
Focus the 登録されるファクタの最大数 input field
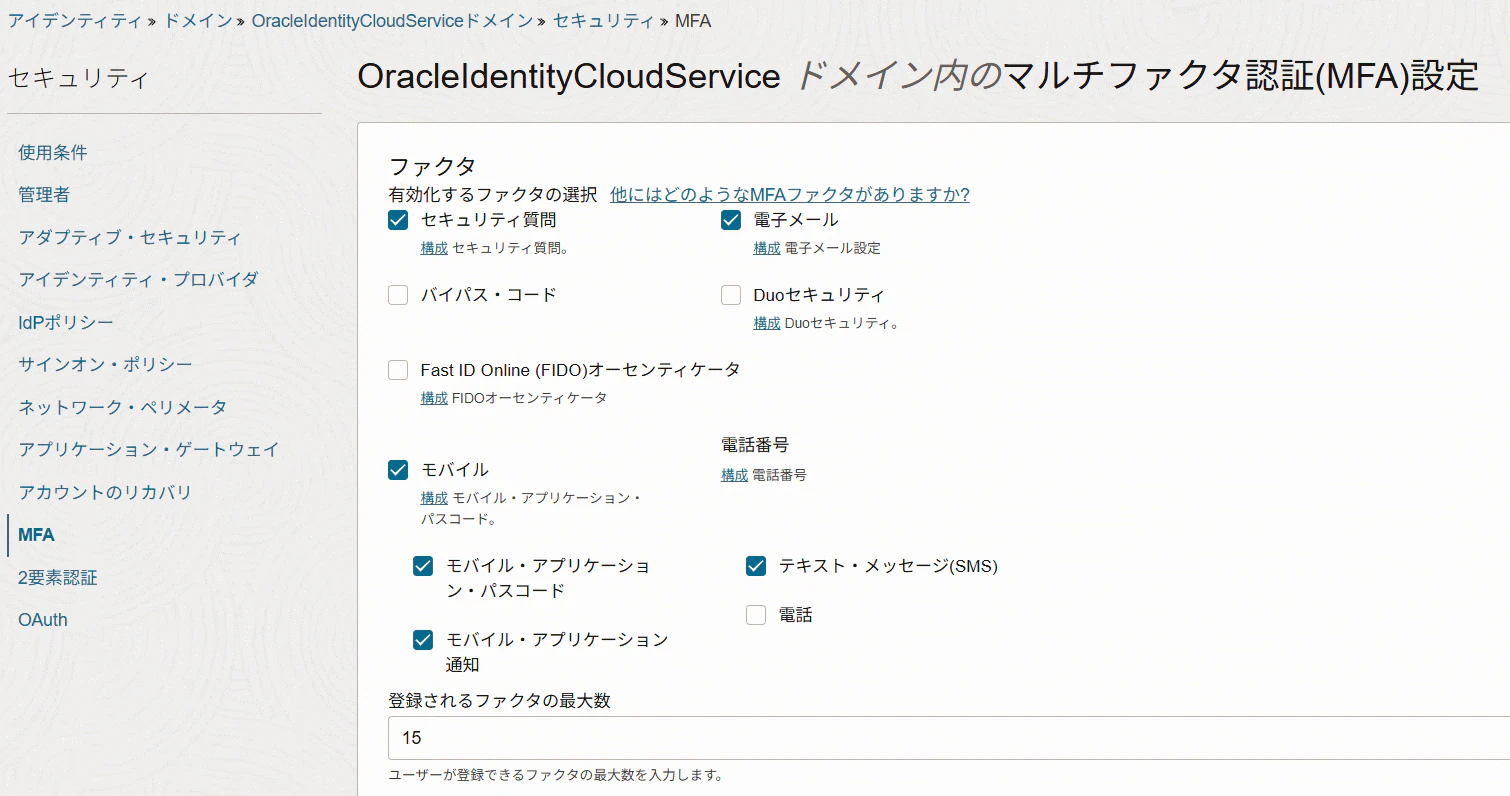pos(949,738)
